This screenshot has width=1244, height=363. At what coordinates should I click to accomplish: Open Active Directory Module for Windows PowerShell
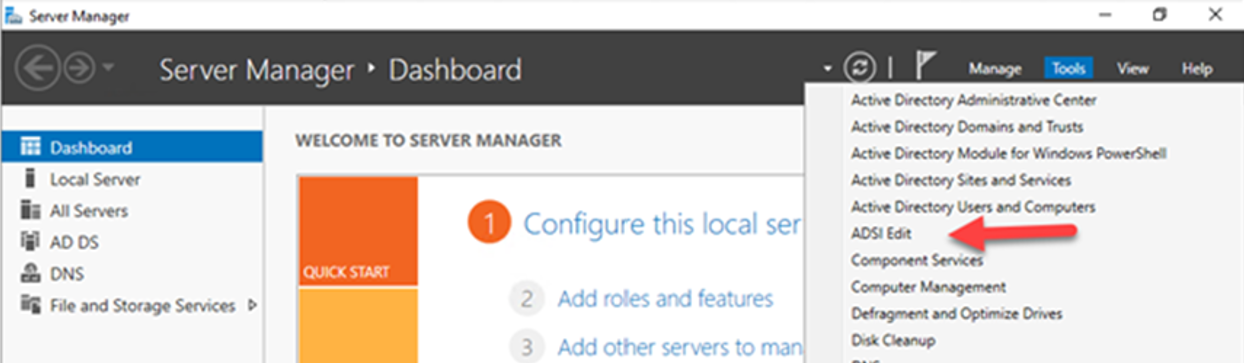click(1008, 153)
